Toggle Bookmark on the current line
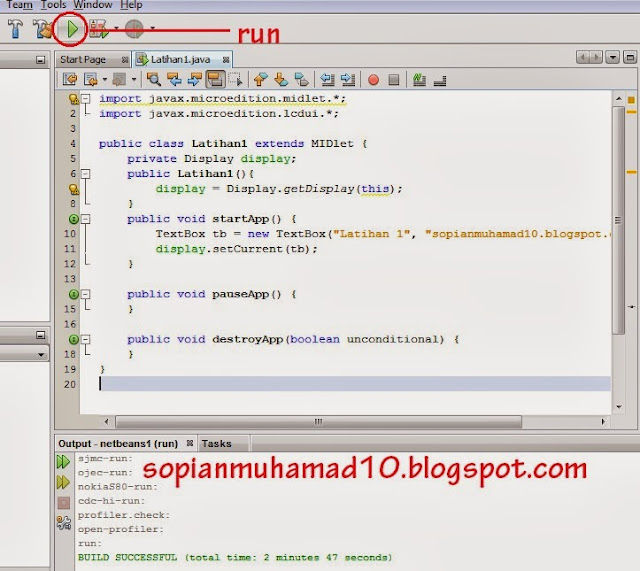640x571 pixels. pyautogui.click(x=302, y=79)
